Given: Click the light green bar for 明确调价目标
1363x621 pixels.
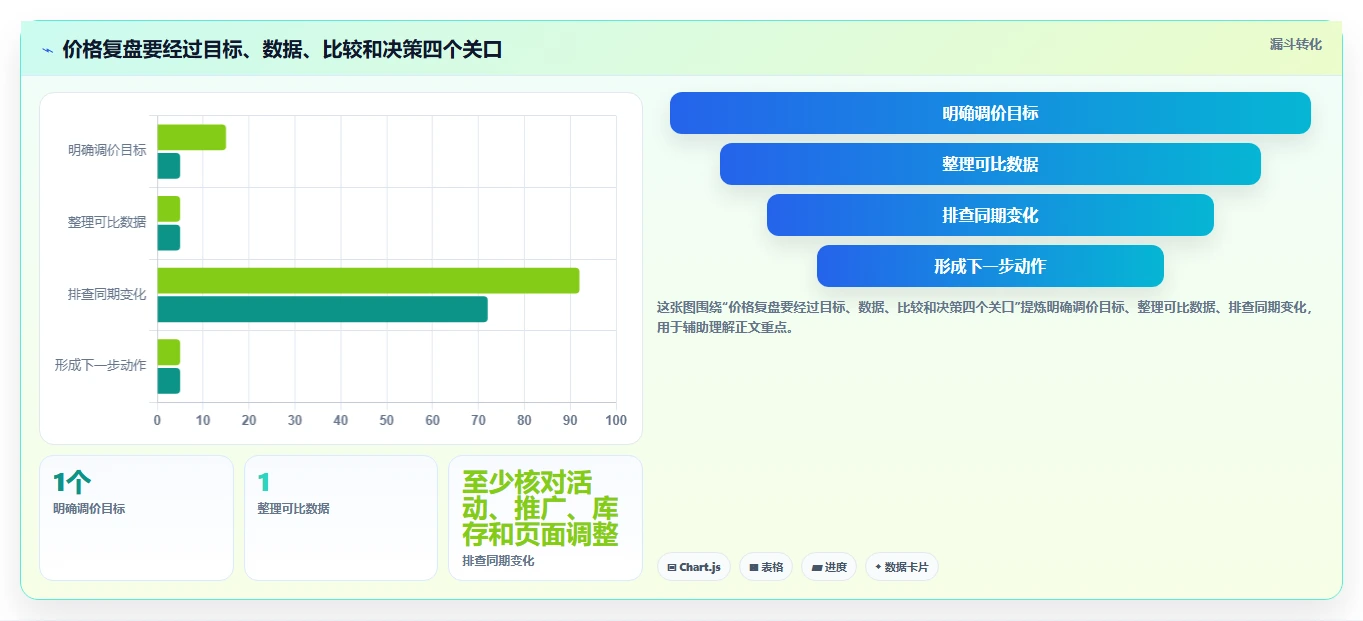Looking at the screenshot, I should (192, 137).
